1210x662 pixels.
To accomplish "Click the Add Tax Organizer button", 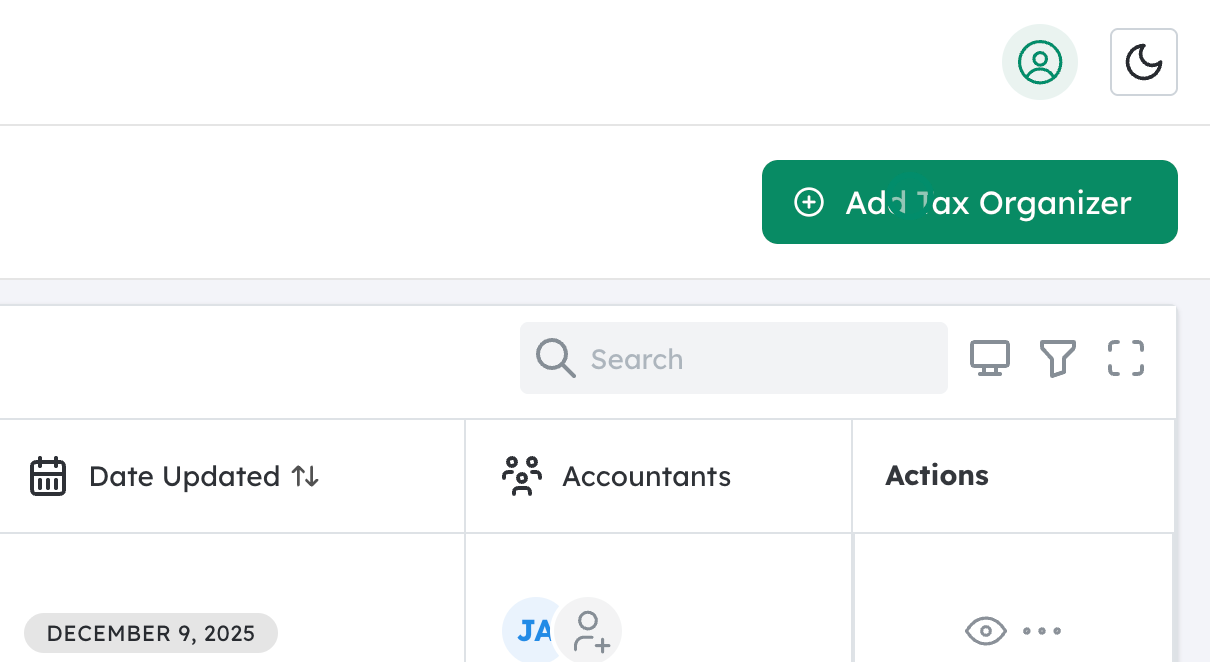I will 969,202.
